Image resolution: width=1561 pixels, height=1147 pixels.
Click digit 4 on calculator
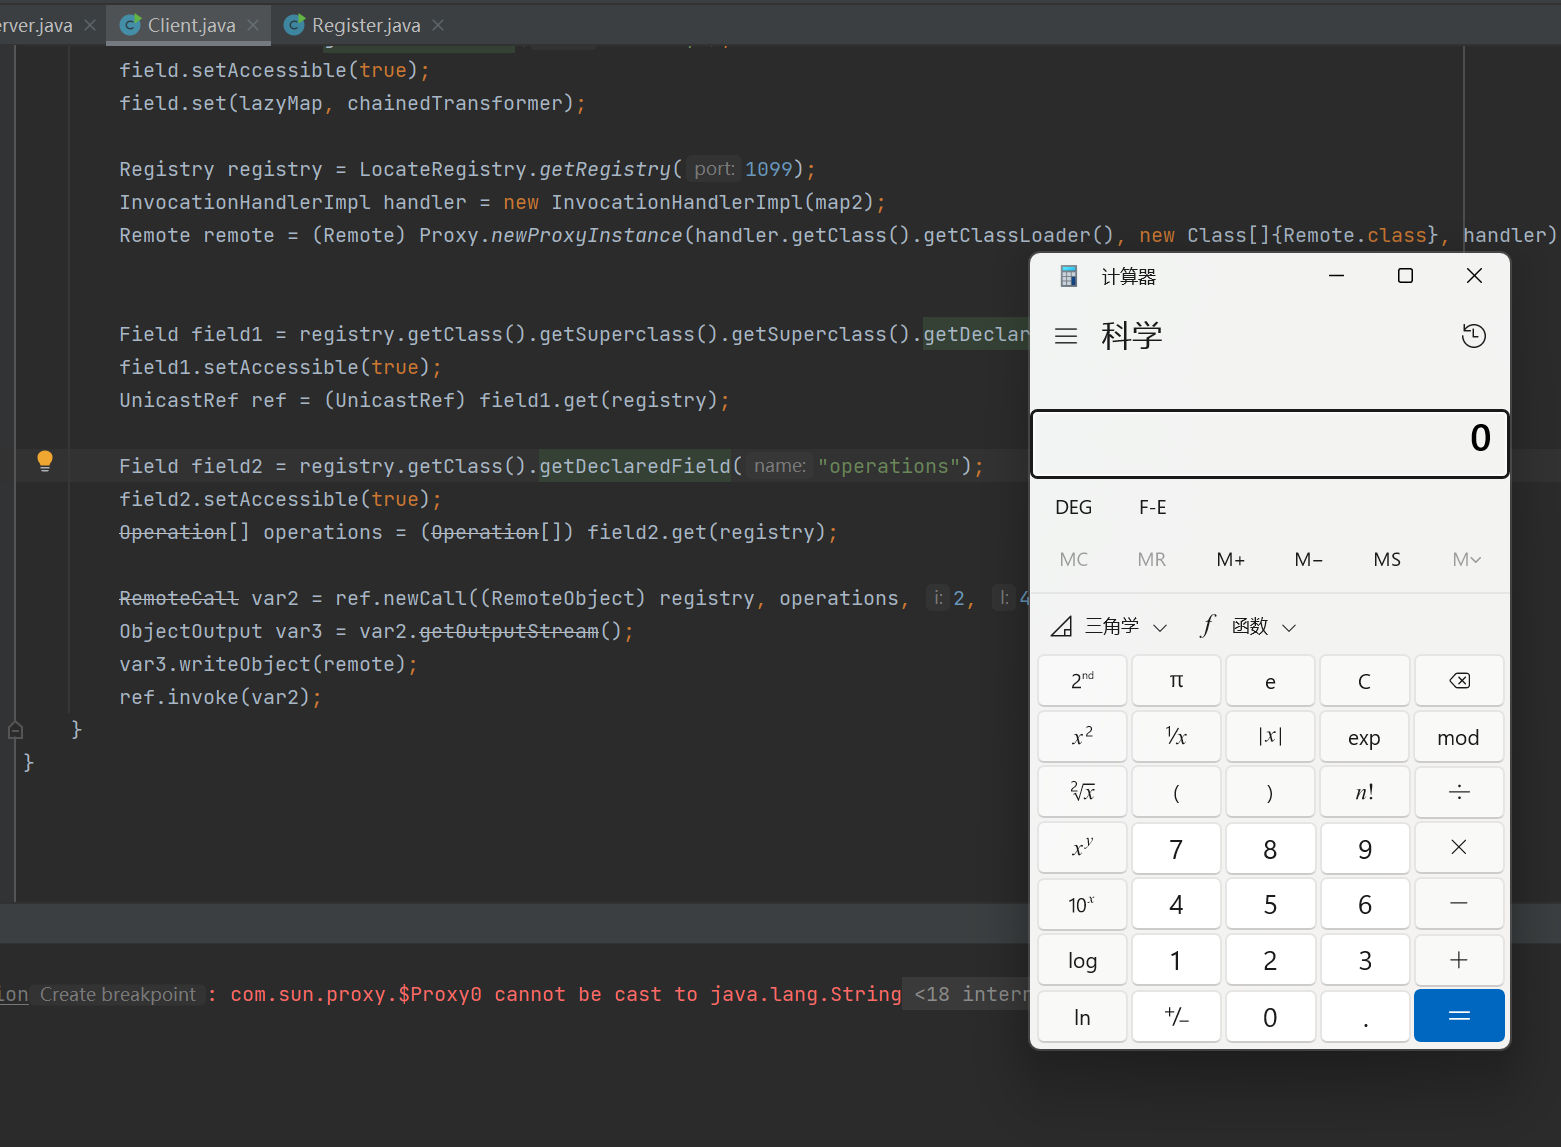click(1176, 905)
